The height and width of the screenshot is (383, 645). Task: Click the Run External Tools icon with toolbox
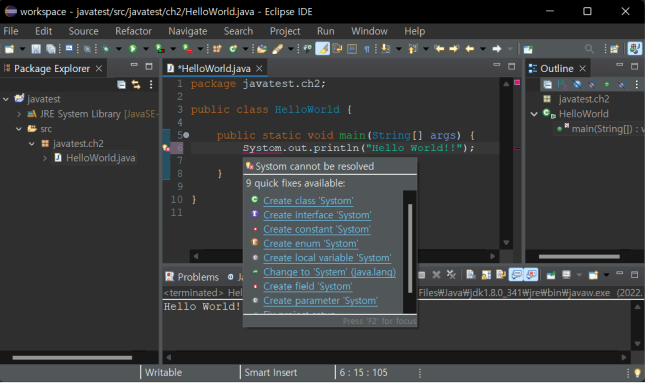tap(188, 49)
